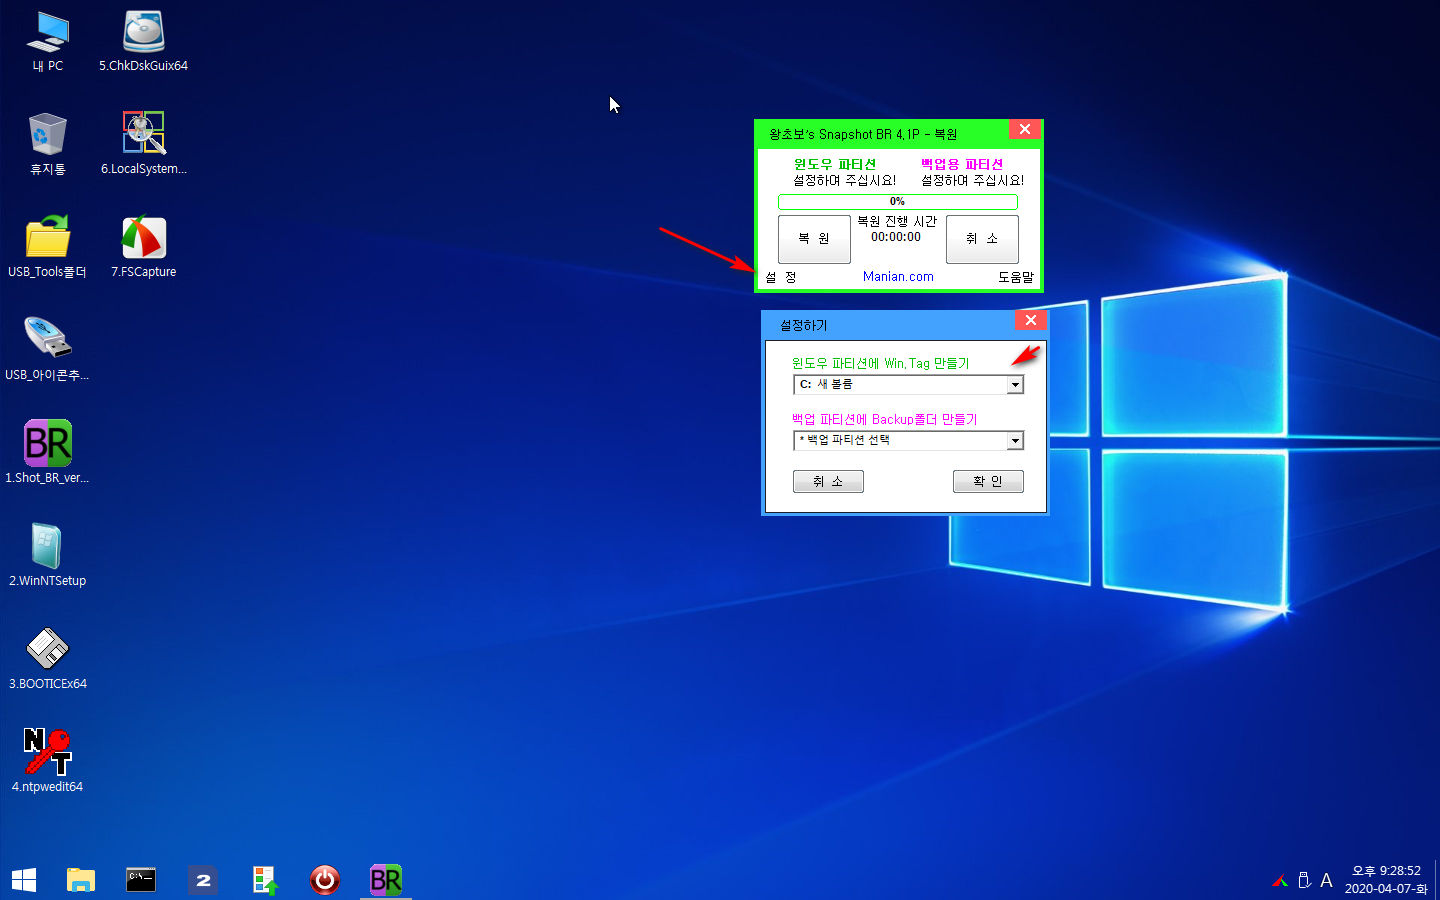Click the 백업용 파티션 label

point(962,164)
